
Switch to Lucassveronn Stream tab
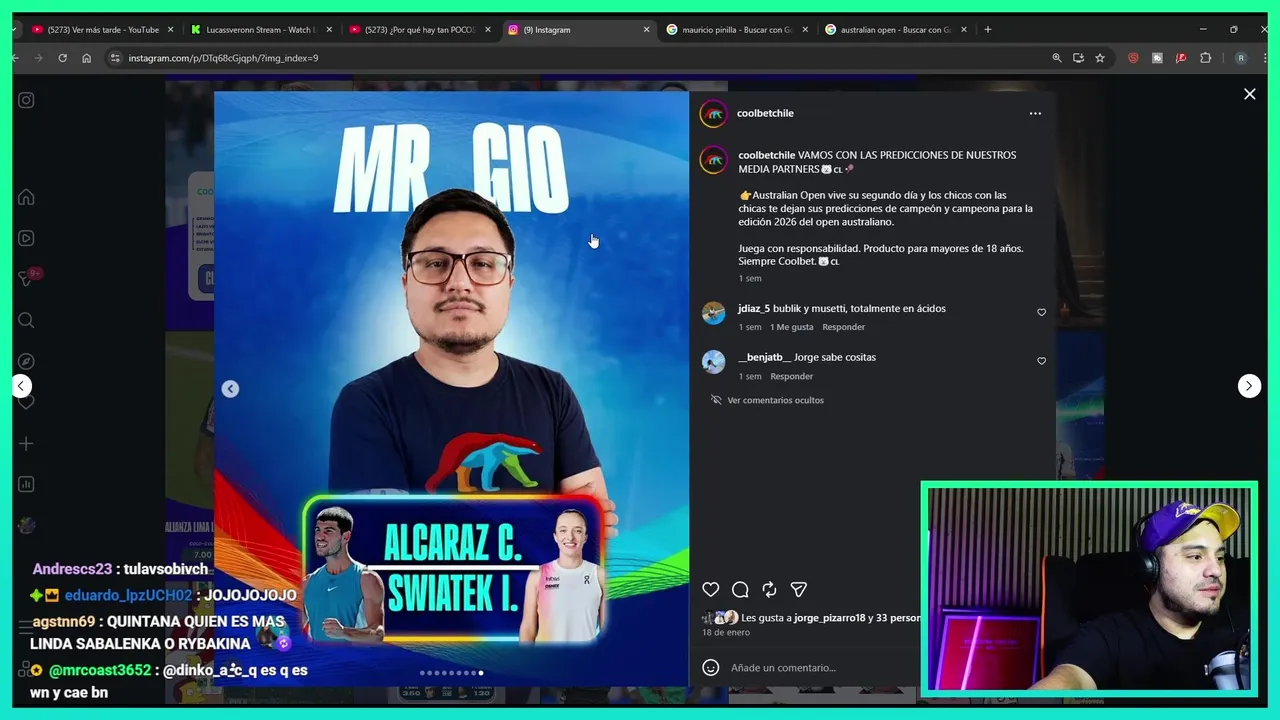click(260, 30)
